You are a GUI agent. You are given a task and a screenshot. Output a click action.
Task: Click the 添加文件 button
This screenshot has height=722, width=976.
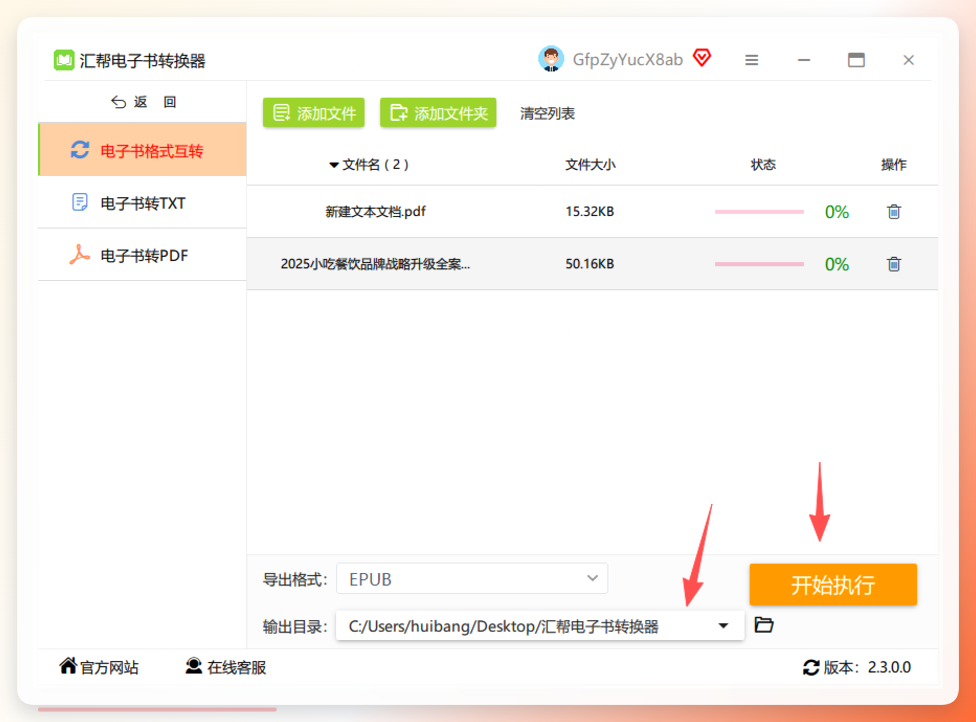tap(314, 113)
